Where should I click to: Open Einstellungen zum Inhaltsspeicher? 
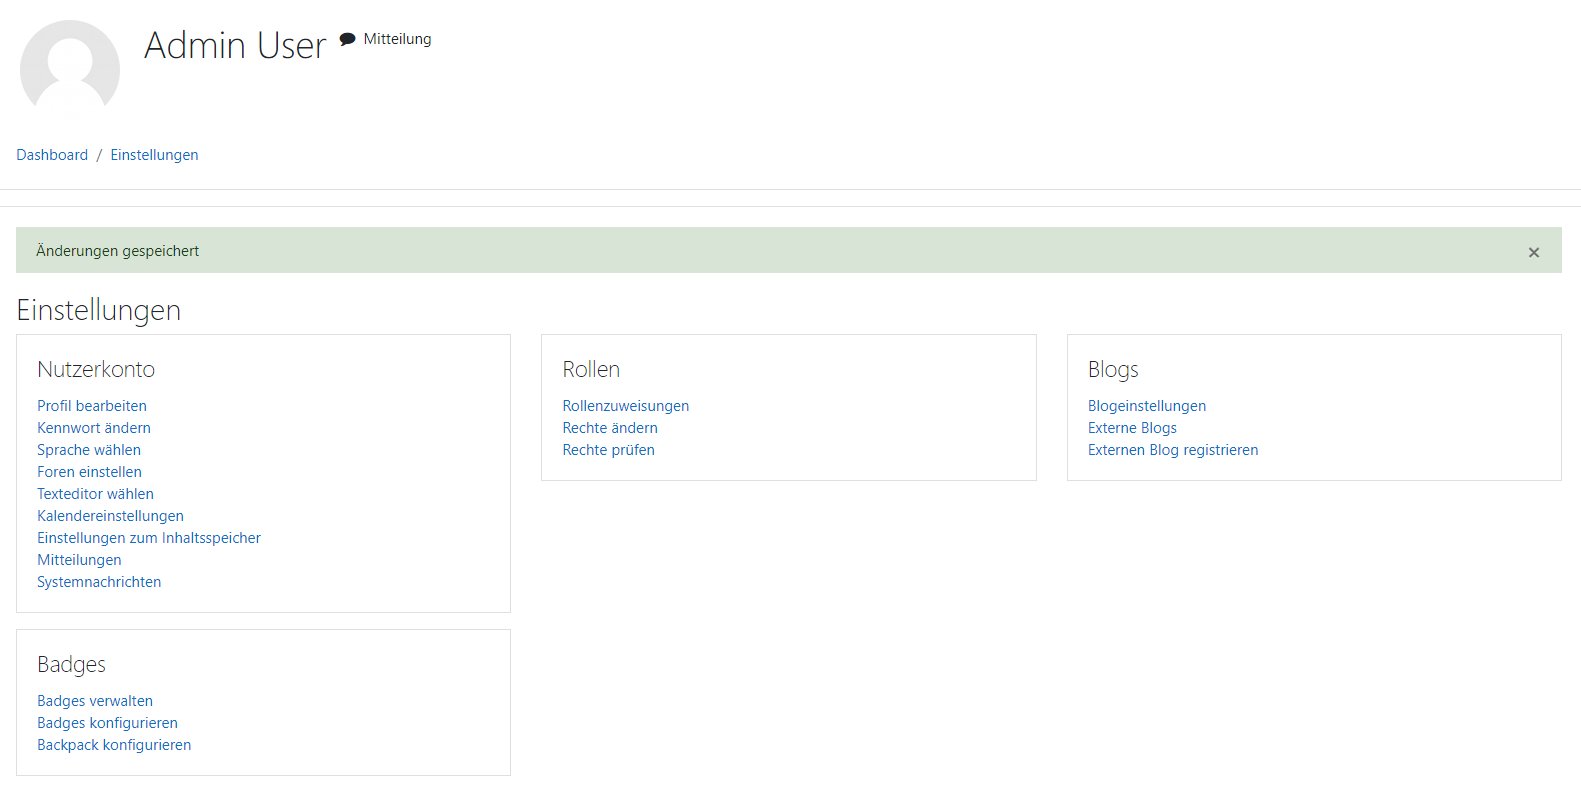pyautogui.click(x=149, y=538)
